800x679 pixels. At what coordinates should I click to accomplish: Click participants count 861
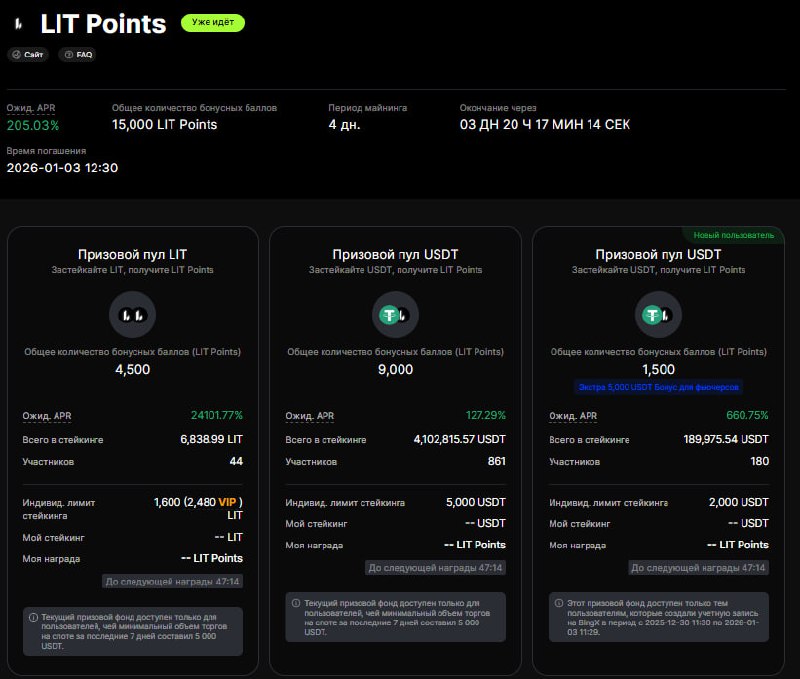(496, 461)
